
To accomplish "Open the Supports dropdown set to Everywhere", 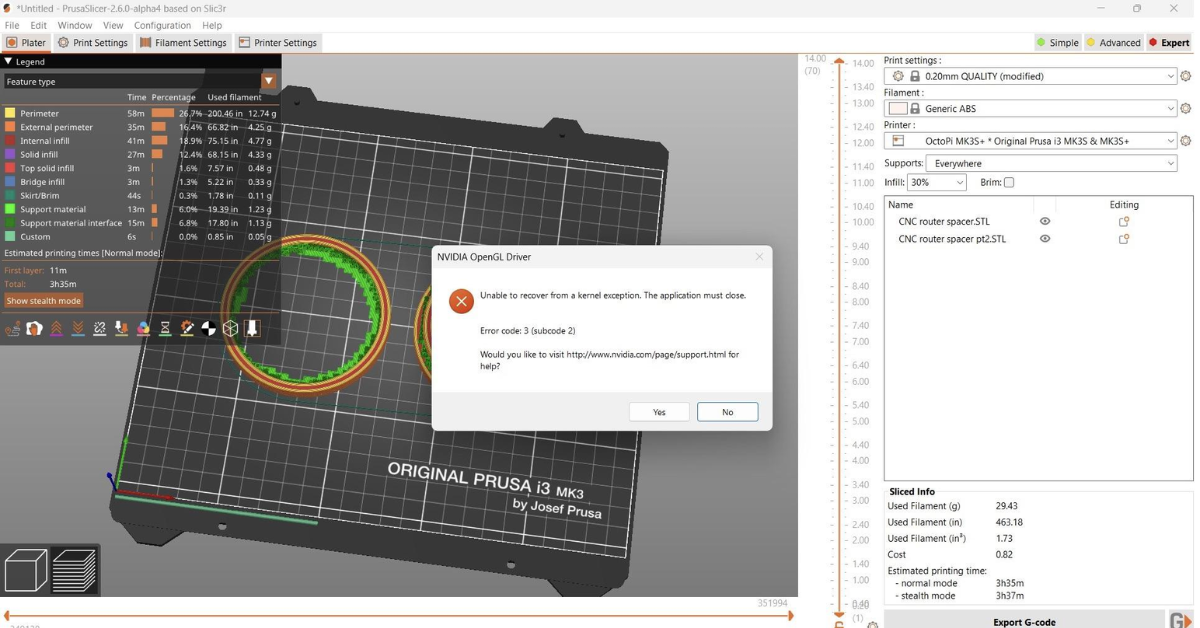I will [x=1051, y=163].
